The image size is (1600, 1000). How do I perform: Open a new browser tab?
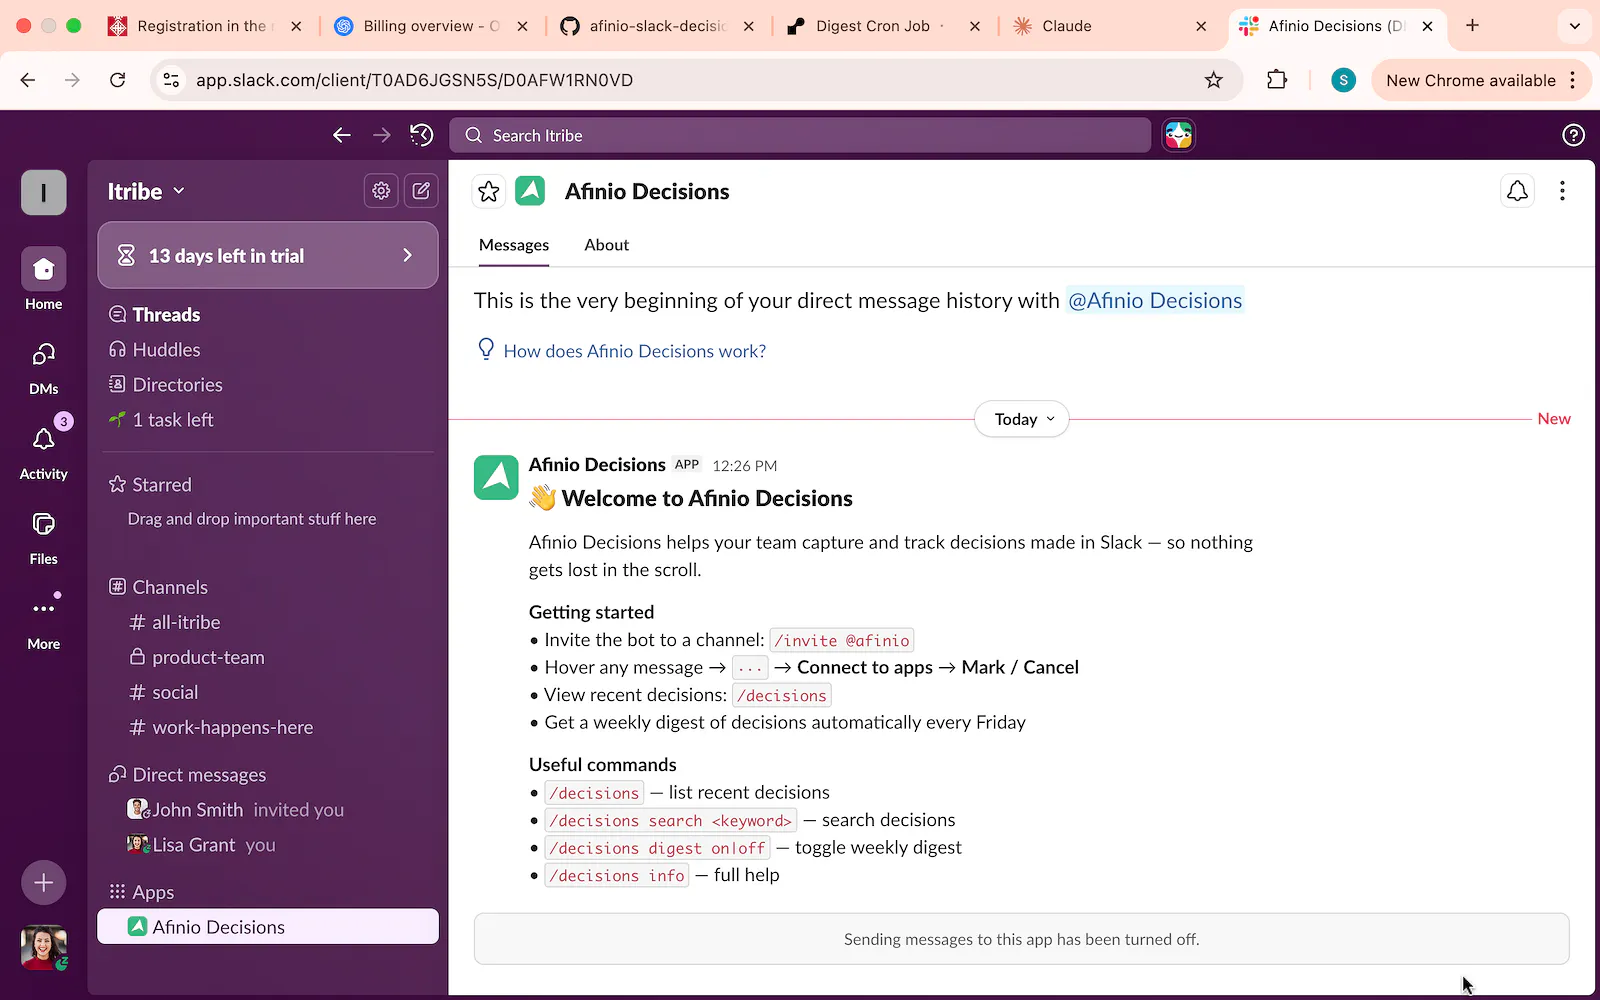(1472, 26)
